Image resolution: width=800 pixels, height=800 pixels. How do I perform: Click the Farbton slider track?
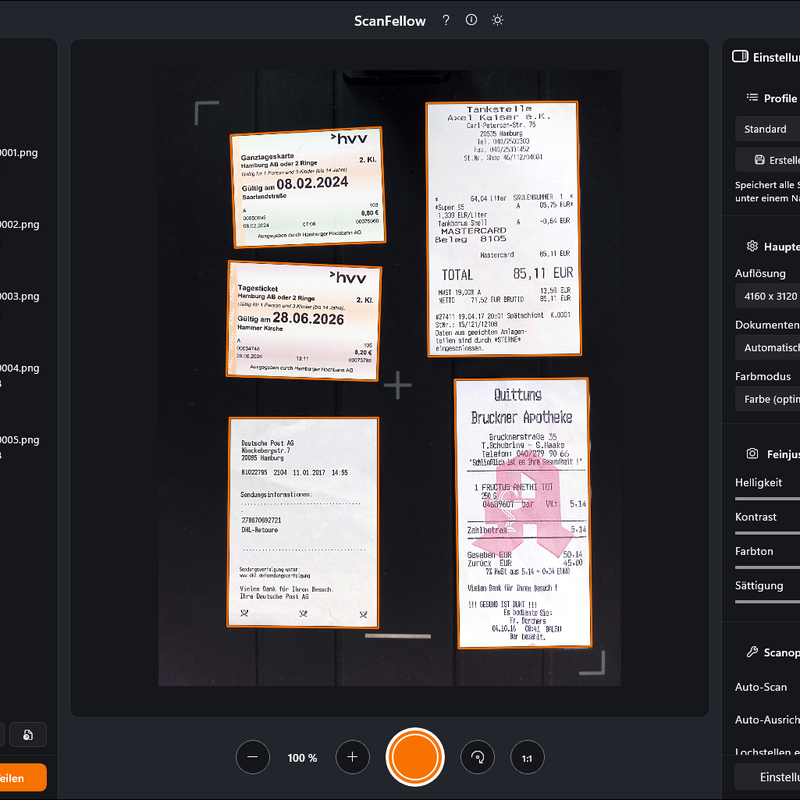(x=767, y=567)
